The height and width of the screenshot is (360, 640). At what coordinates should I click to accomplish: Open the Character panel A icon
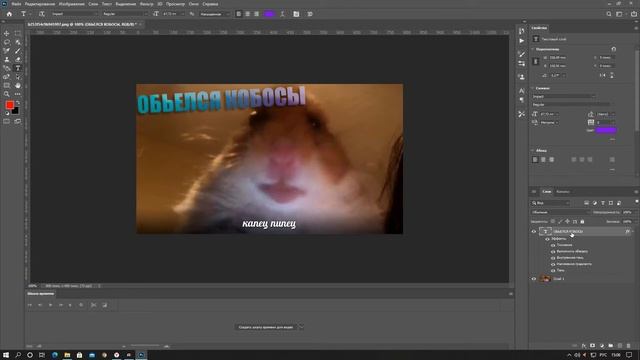522,91
